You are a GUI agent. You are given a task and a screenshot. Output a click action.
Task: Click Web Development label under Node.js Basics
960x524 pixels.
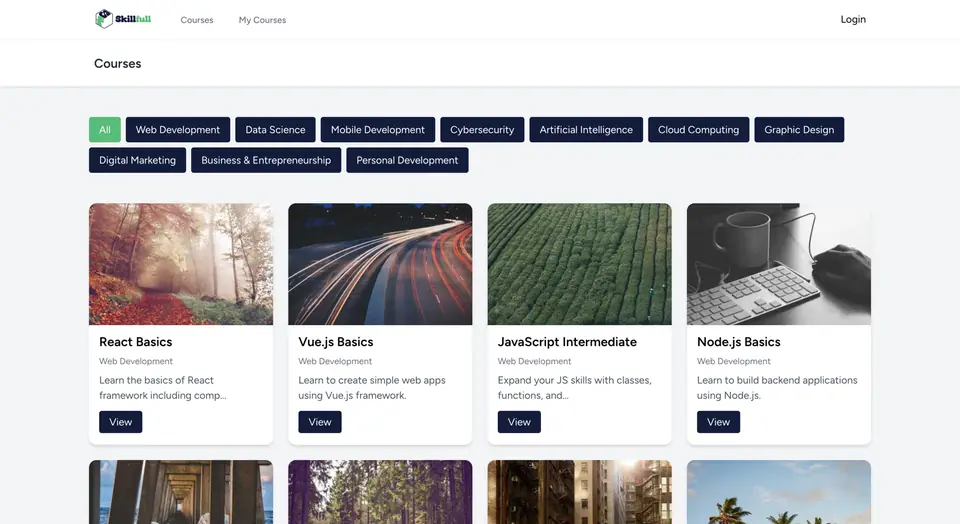(733, 361)
